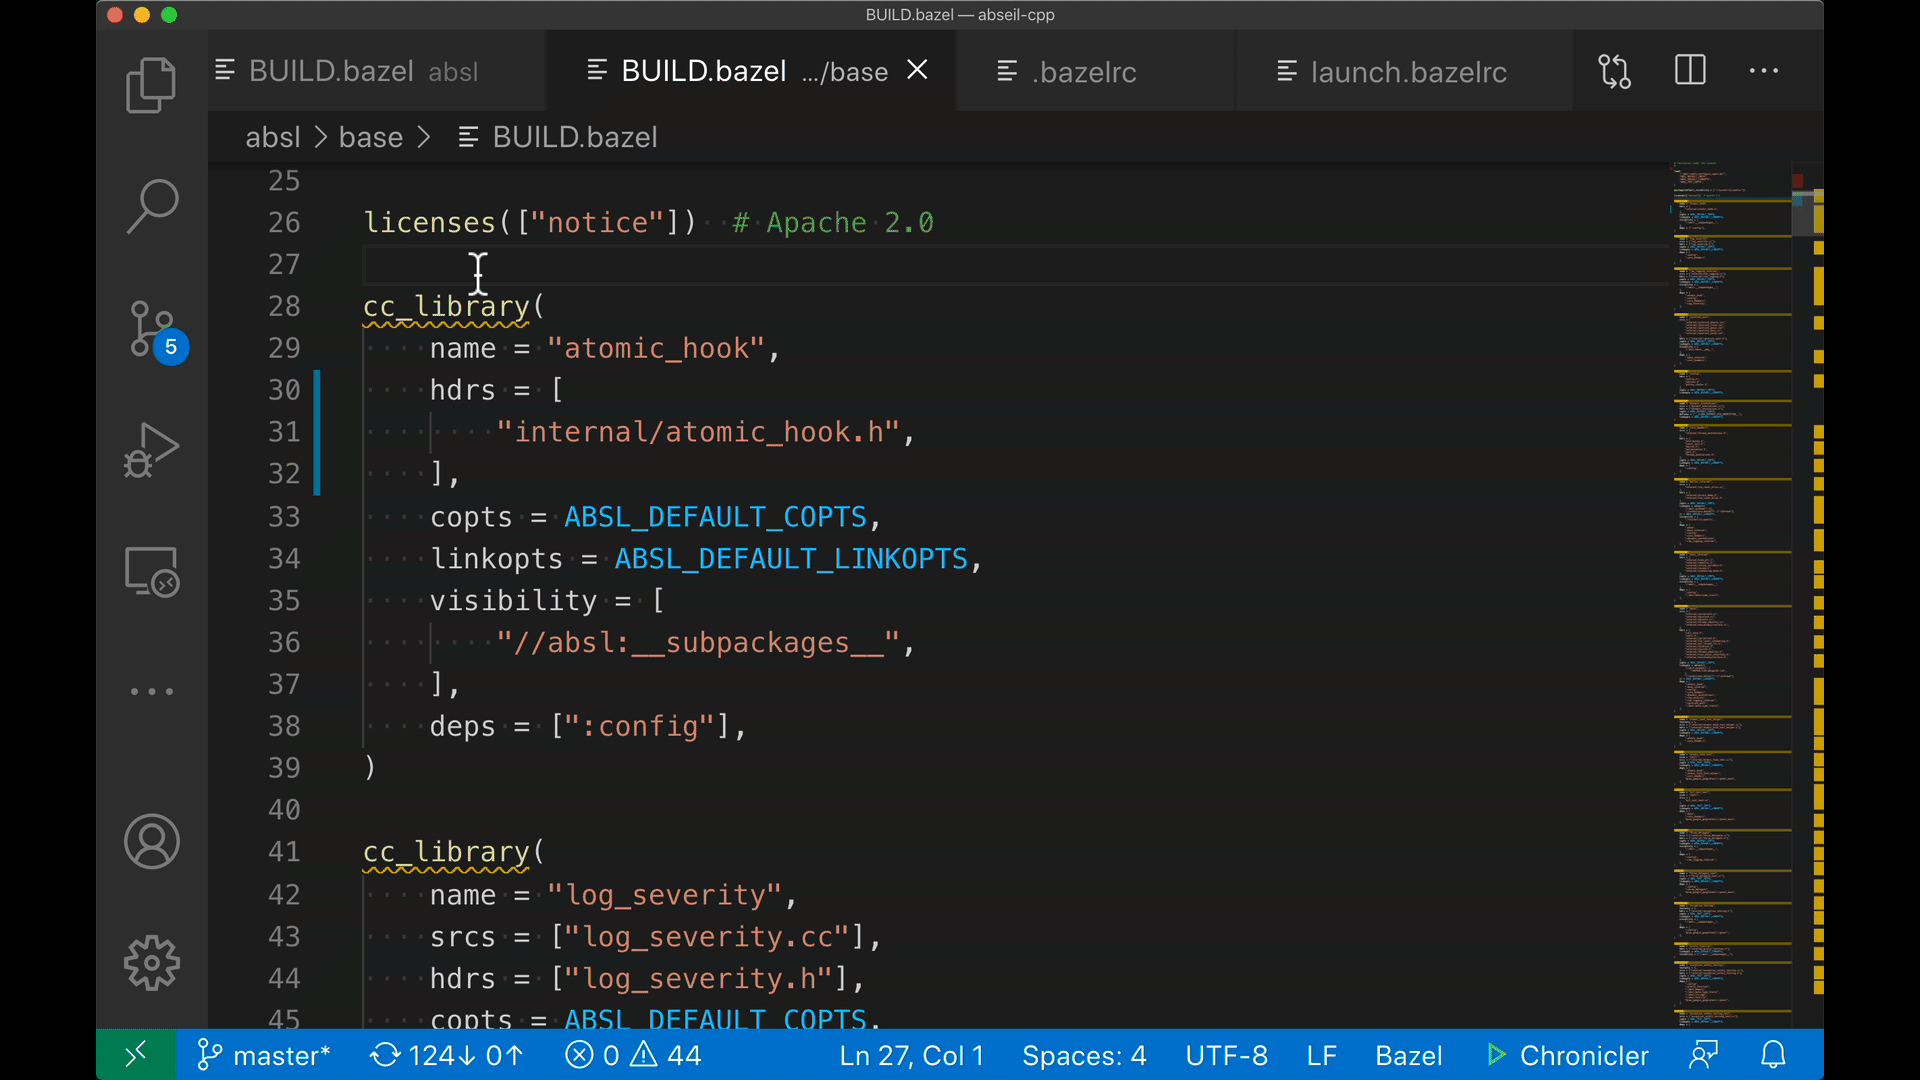Open editor More Actions ellipsis menu
The height and width of the screenshot is (1080, 1920).
pos(1763,71)
